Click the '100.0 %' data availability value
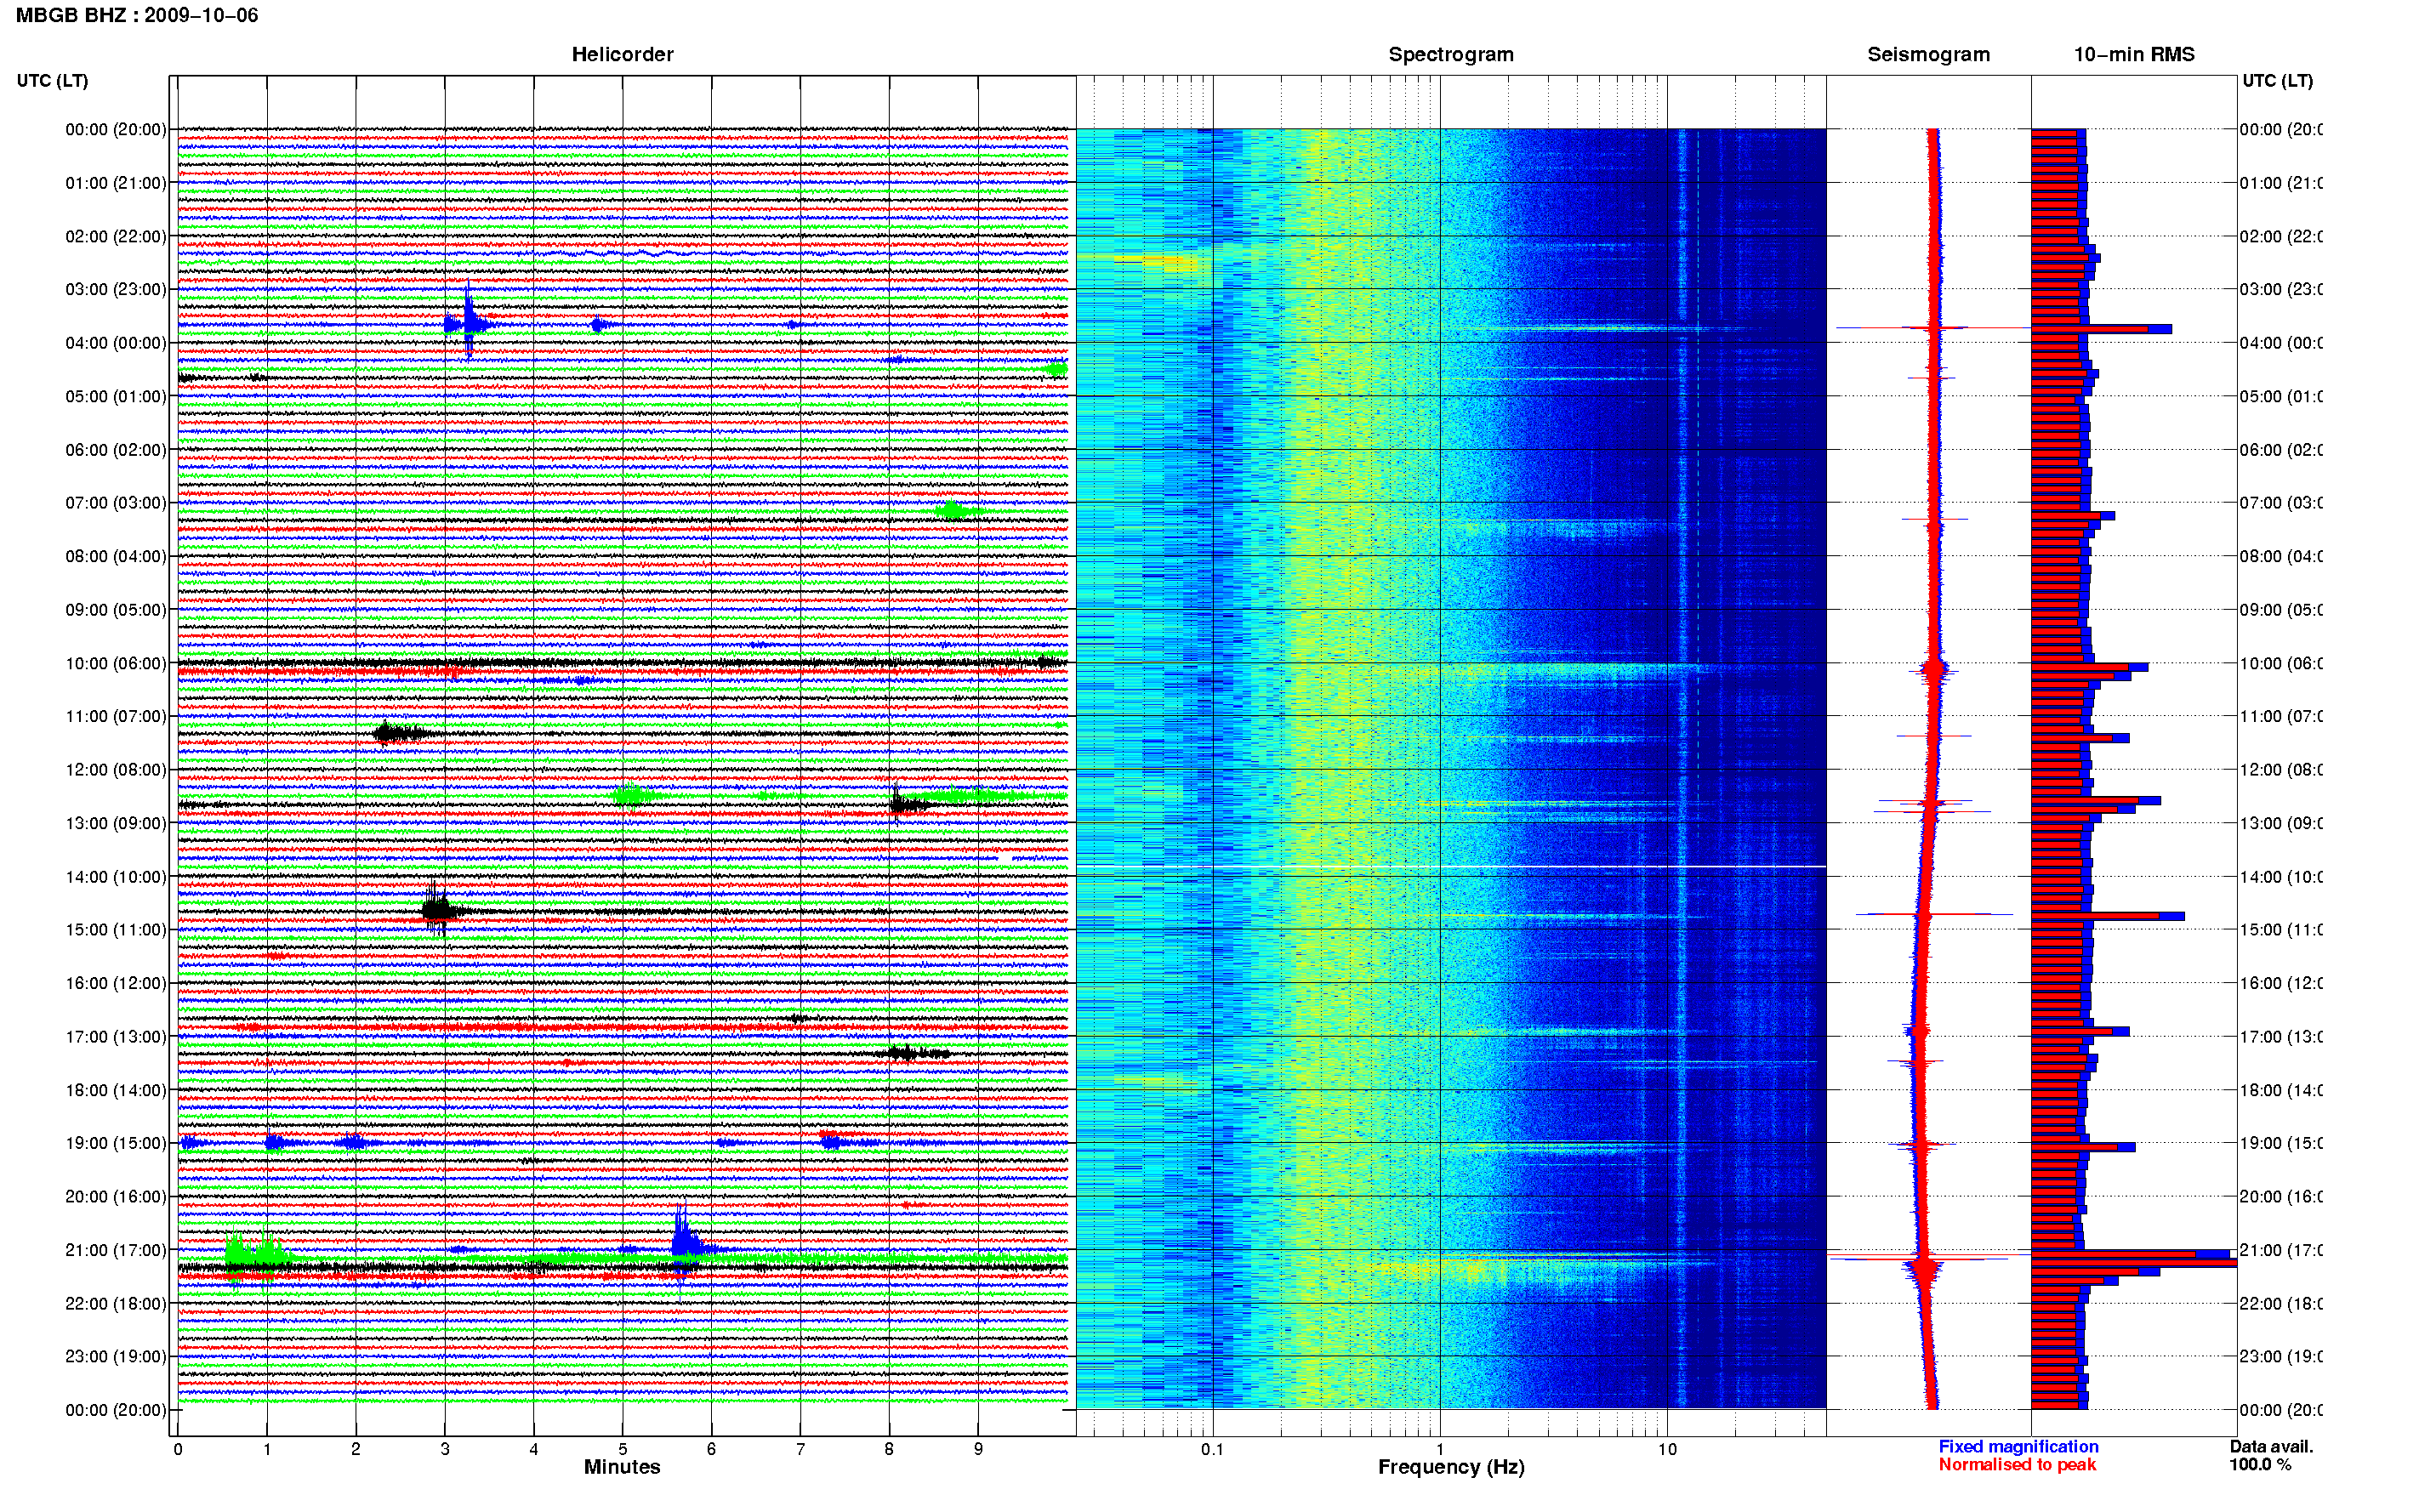Image resolution: width=2419 pixels, height=1512 pixels. pyautogui.click(x=2259, y=1464)
